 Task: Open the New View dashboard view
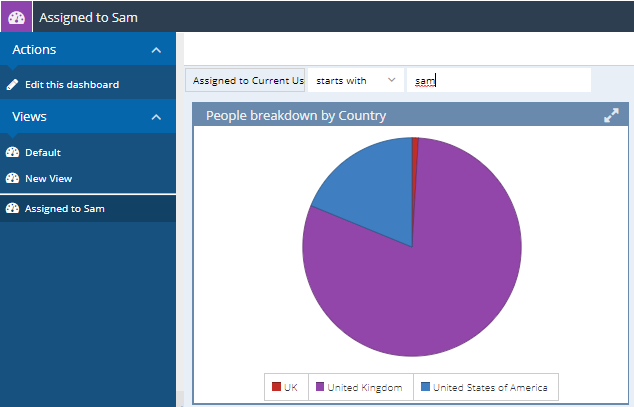click(88, 178)
